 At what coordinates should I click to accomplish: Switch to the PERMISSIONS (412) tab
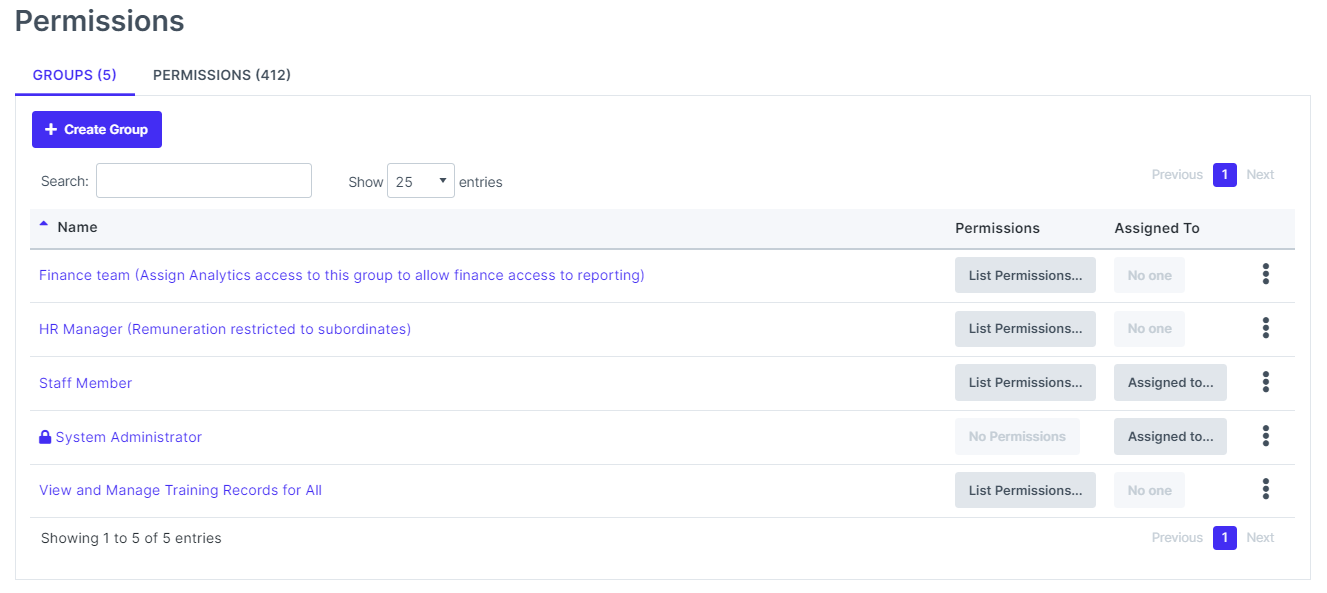click(x=221, y=75)
